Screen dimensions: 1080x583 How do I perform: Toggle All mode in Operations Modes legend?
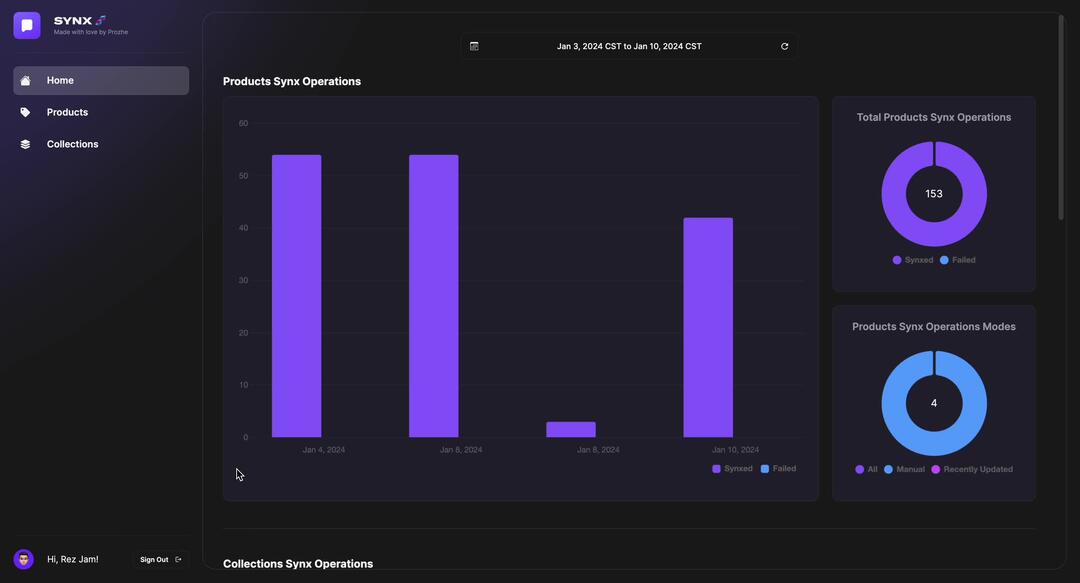866,469
